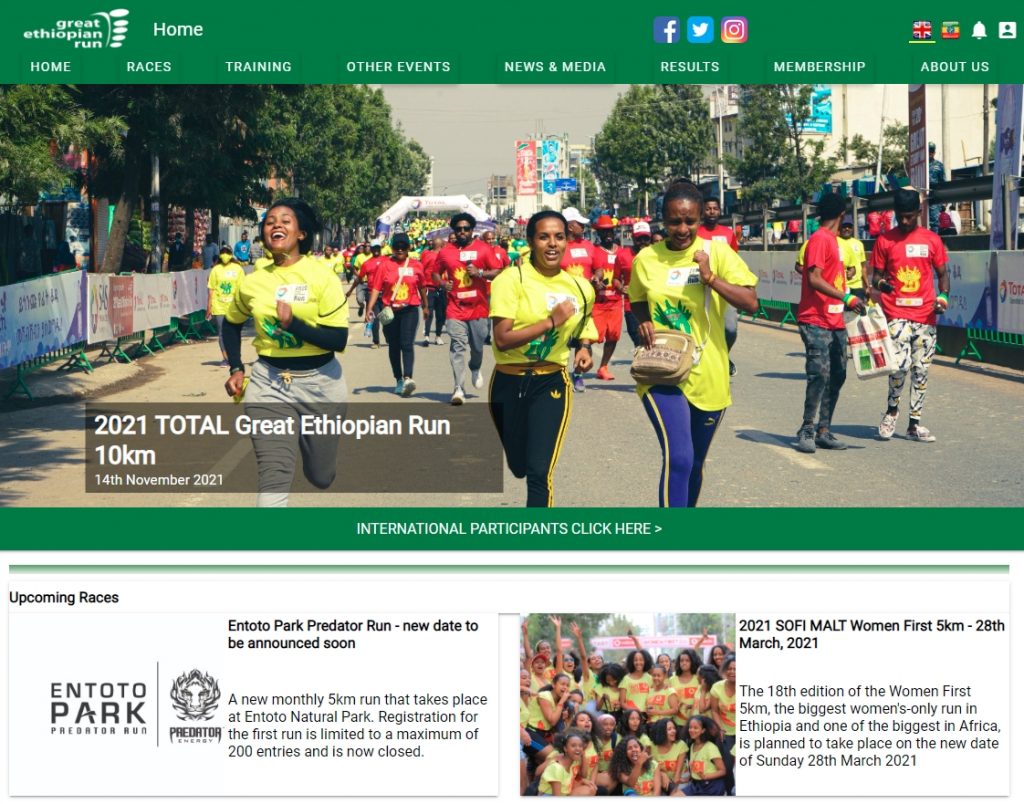Screen dimensions: 1024x804
Task: Open the ABOUT US menu
Action: 955,67
